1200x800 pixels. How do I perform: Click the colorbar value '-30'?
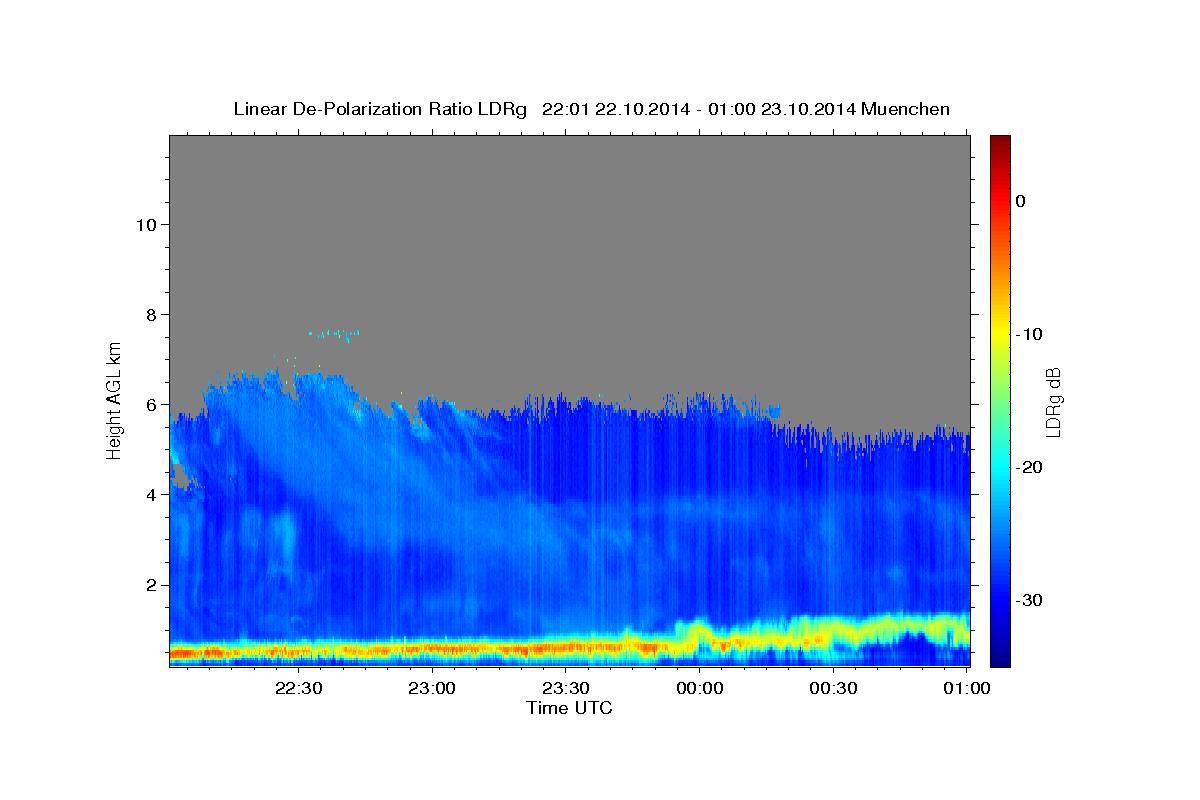1030,600
